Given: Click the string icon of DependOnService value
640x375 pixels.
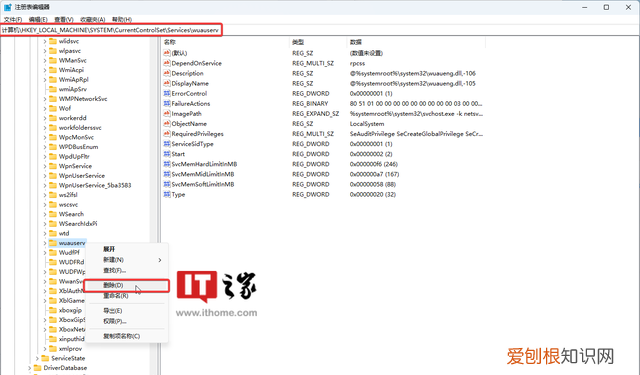Looking at the screenshot, I should click(167, 63).
